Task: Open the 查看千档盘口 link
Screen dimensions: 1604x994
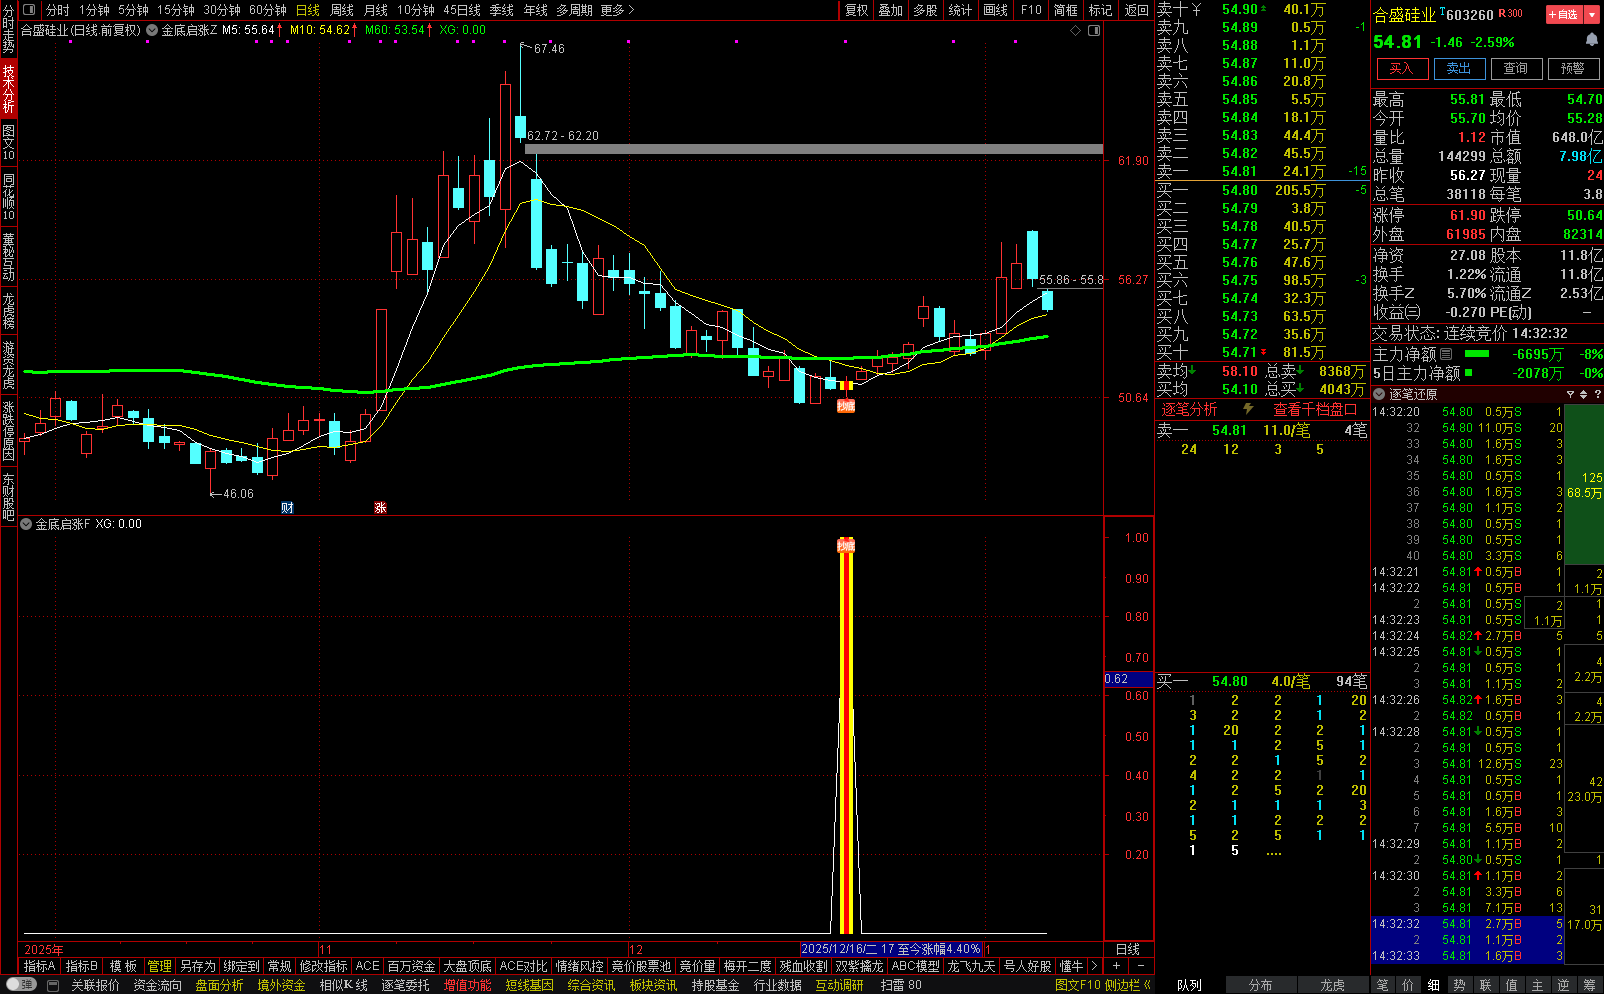Action: point(1314,409)
